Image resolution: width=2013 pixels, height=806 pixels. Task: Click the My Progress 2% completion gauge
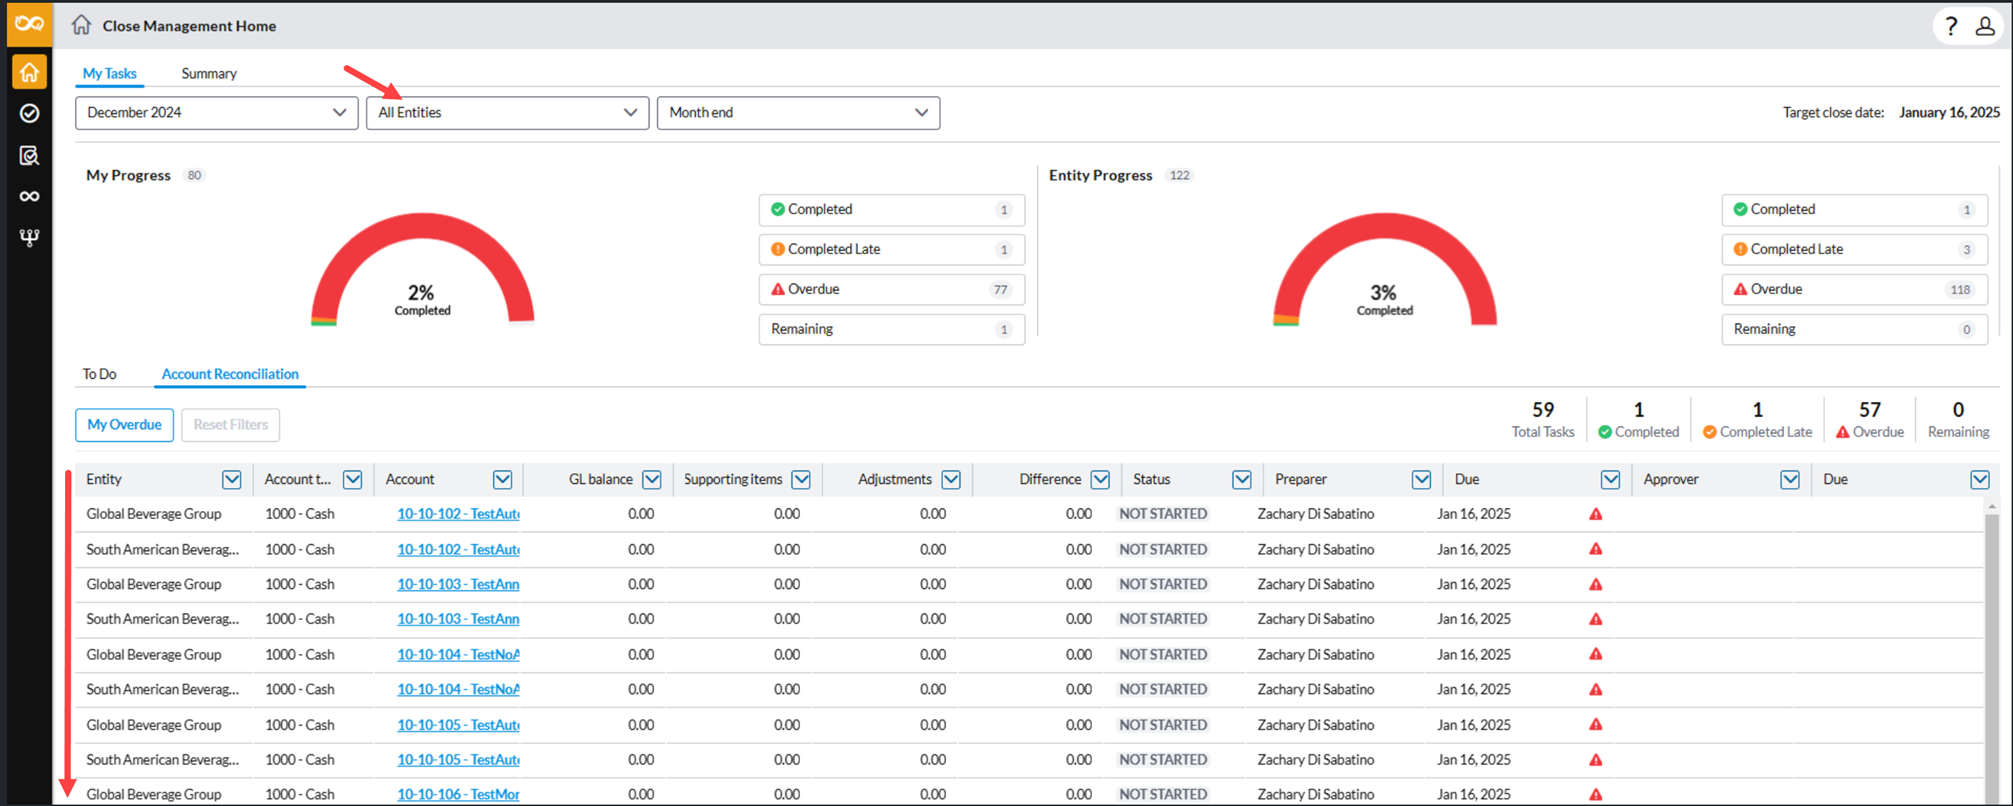coord(422,270)
